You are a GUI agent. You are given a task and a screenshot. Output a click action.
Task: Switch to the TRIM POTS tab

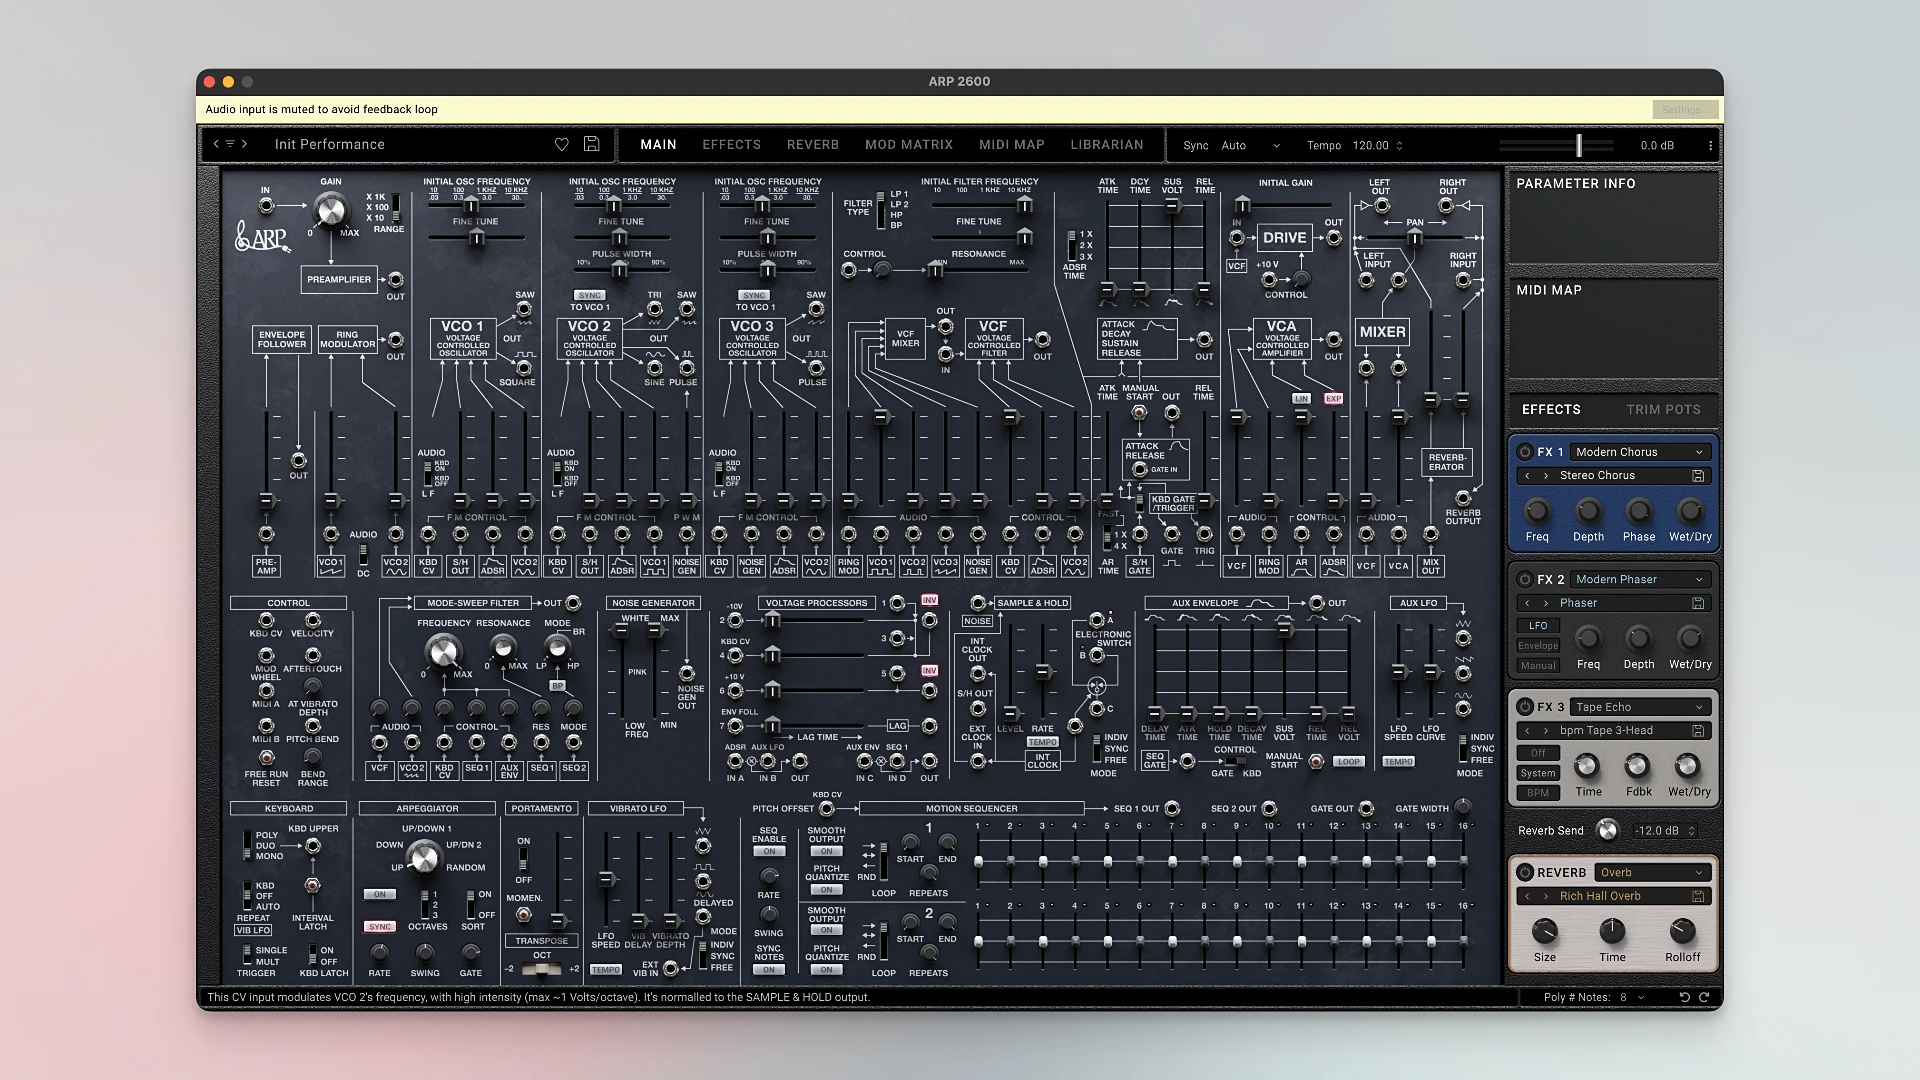1662,409
